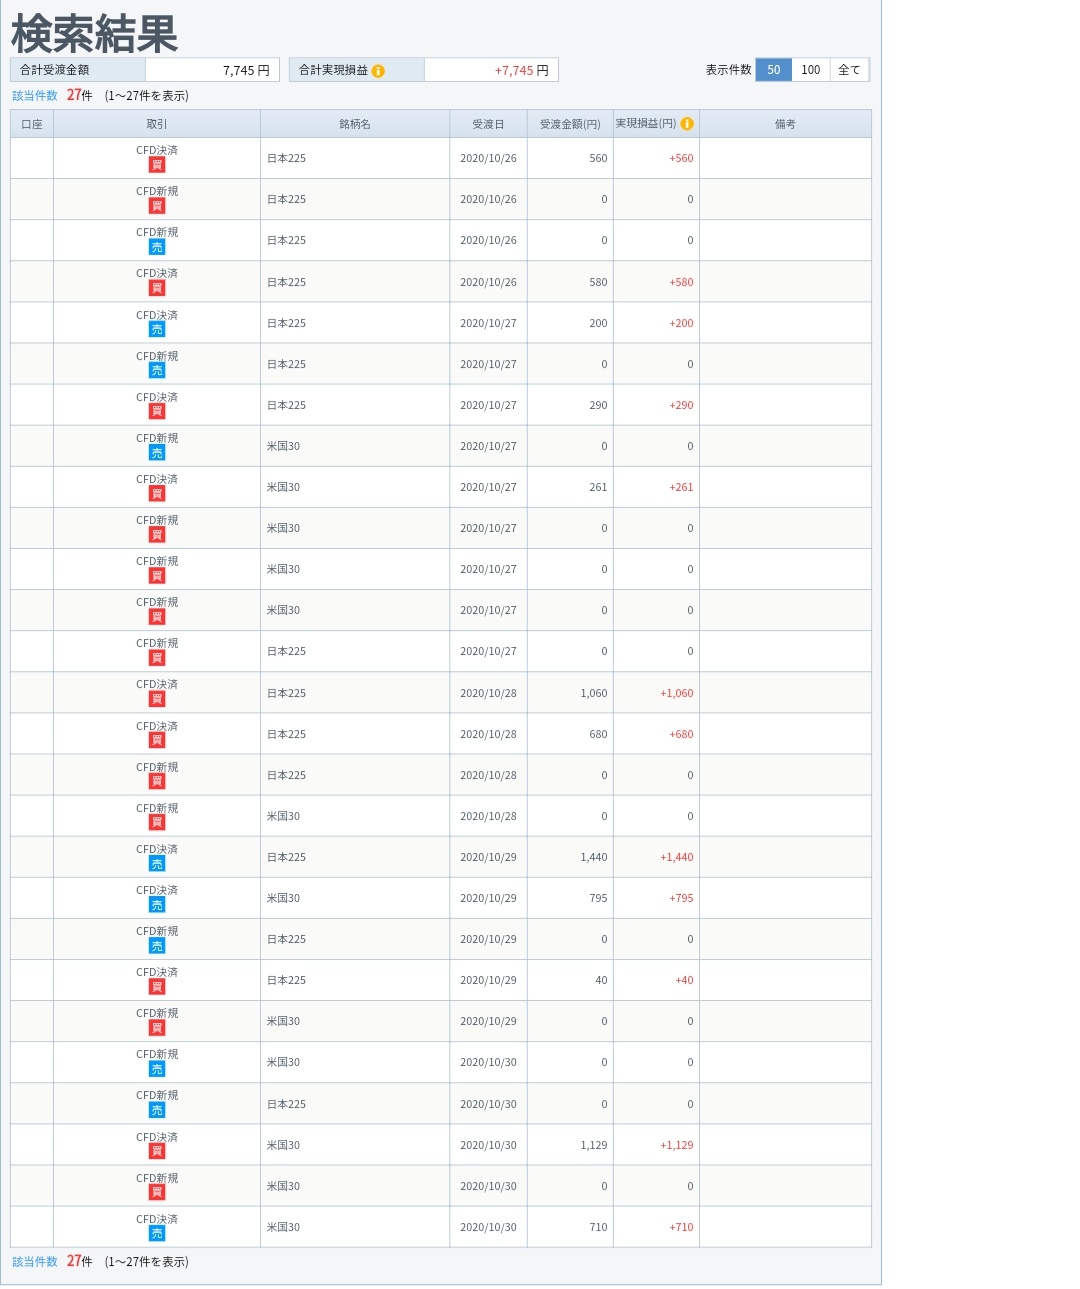
Task: Click the 合計受渡金額 label
Action: (55, 70)
